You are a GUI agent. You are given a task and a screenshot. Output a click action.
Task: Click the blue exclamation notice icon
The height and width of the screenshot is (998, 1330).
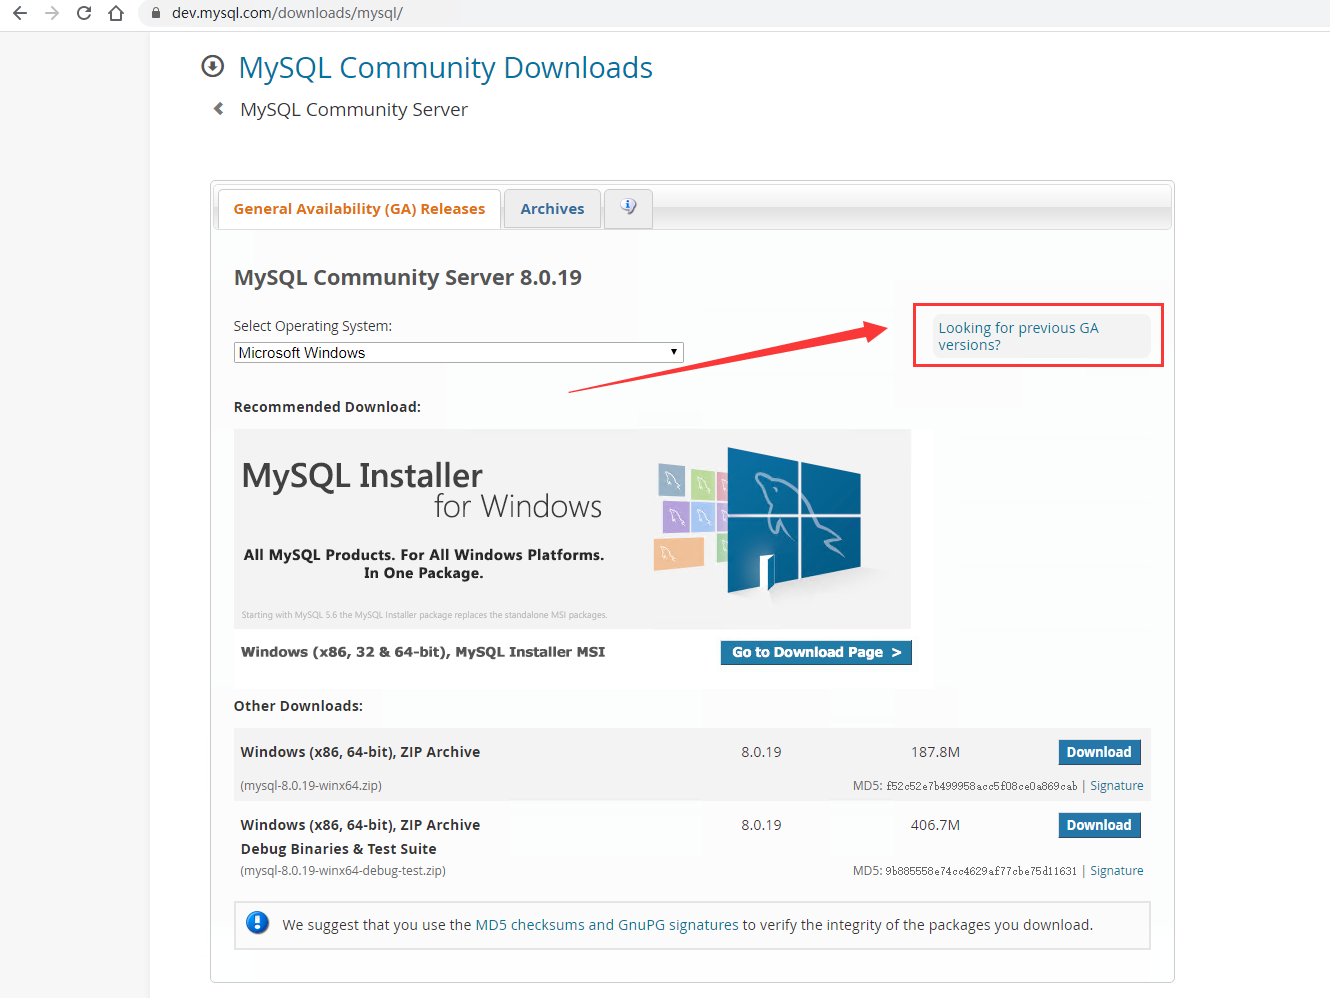point(257,923)
